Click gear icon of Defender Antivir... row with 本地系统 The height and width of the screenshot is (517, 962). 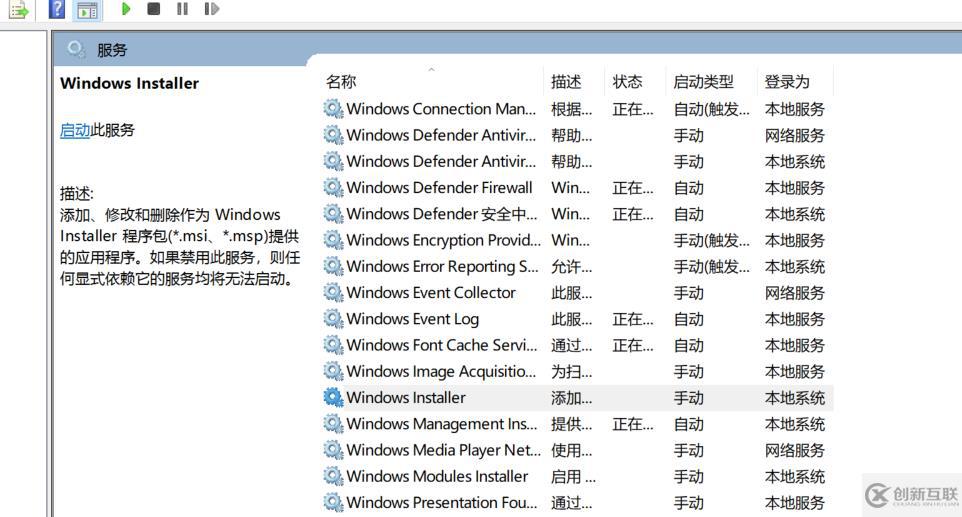tap(333, 162)
